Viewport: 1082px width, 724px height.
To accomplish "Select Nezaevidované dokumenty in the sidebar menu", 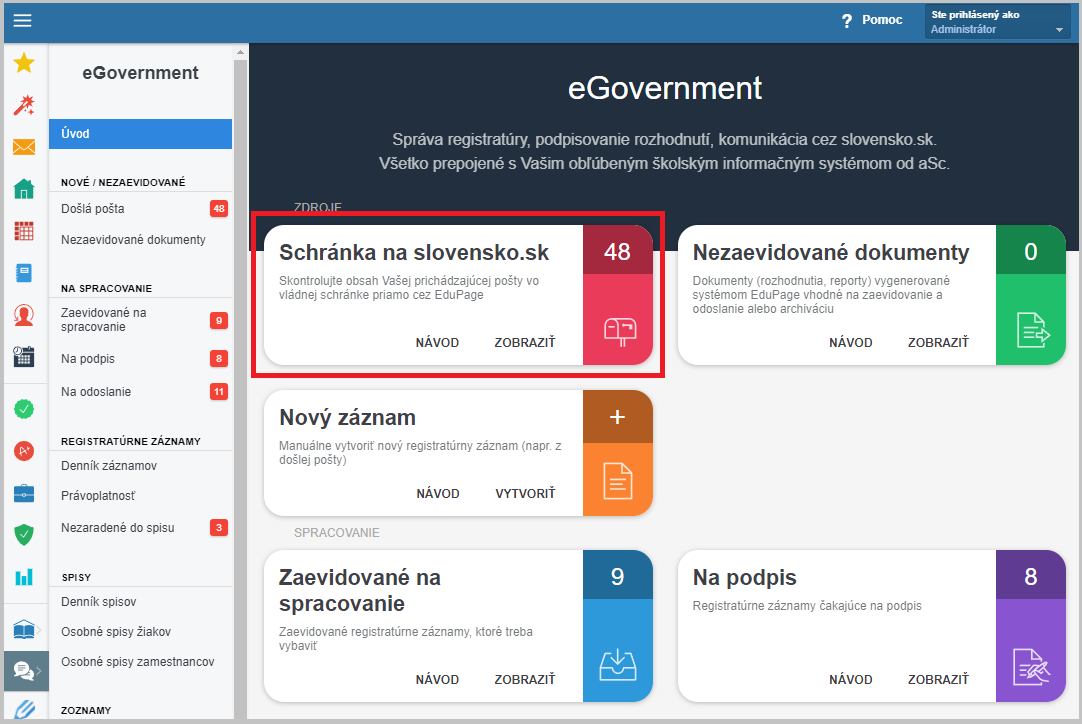I will click(133, 239).
